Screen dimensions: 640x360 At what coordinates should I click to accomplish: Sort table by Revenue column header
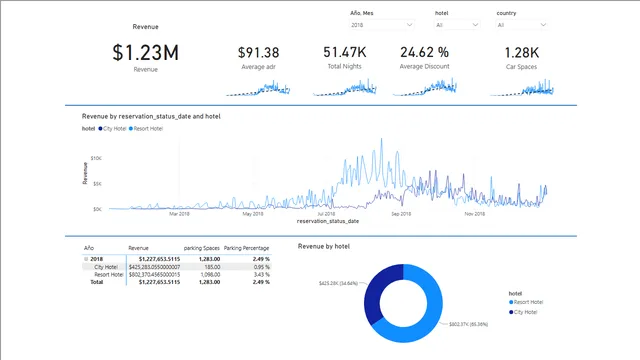(138, 248)
